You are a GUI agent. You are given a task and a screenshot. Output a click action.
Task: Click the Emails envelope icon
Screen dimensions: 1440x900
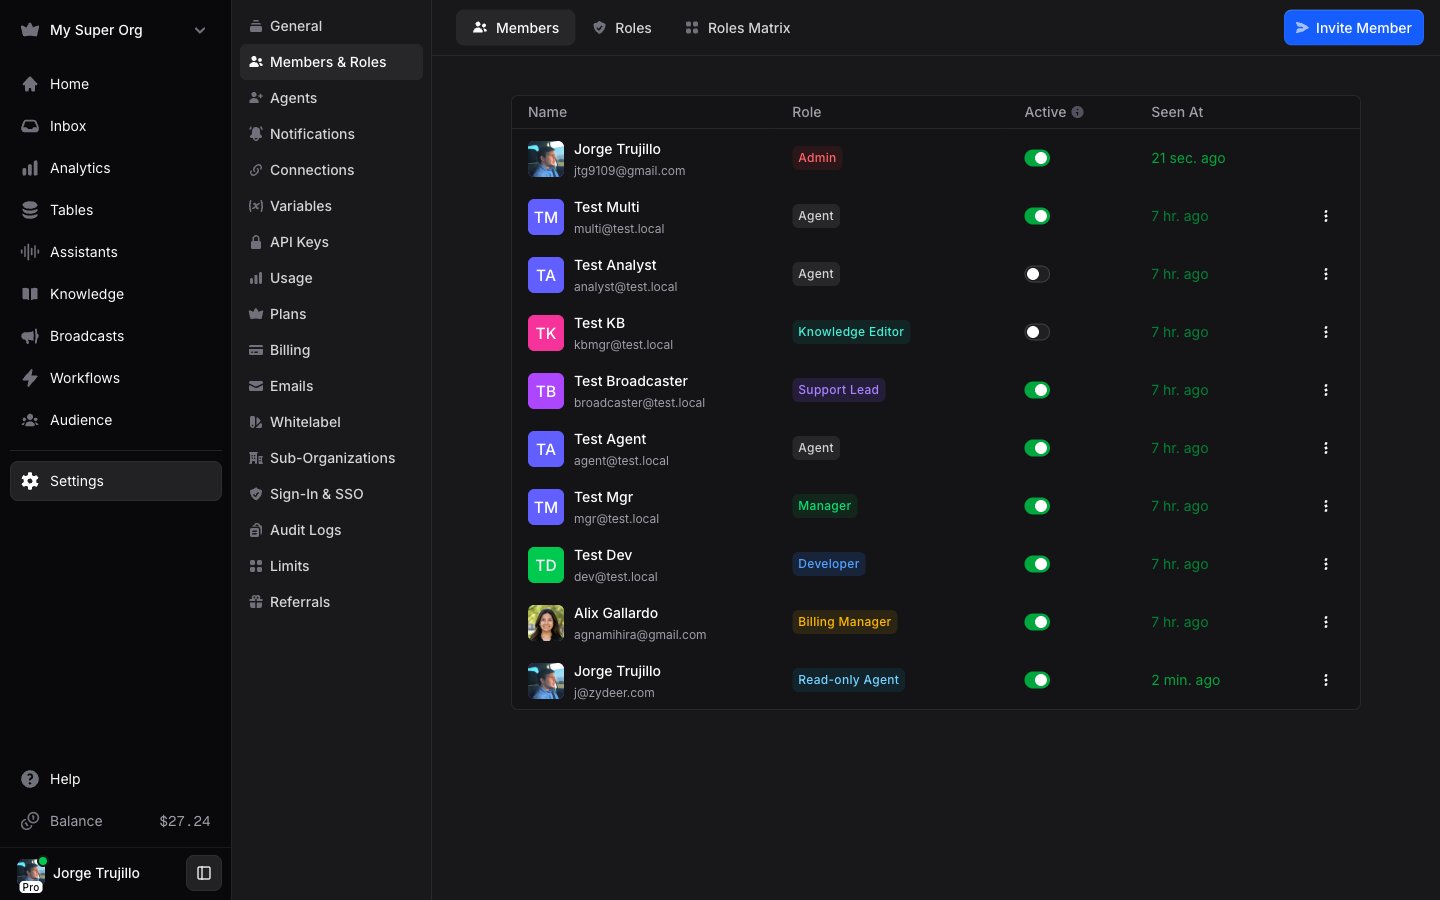click(x=256, y=386)
